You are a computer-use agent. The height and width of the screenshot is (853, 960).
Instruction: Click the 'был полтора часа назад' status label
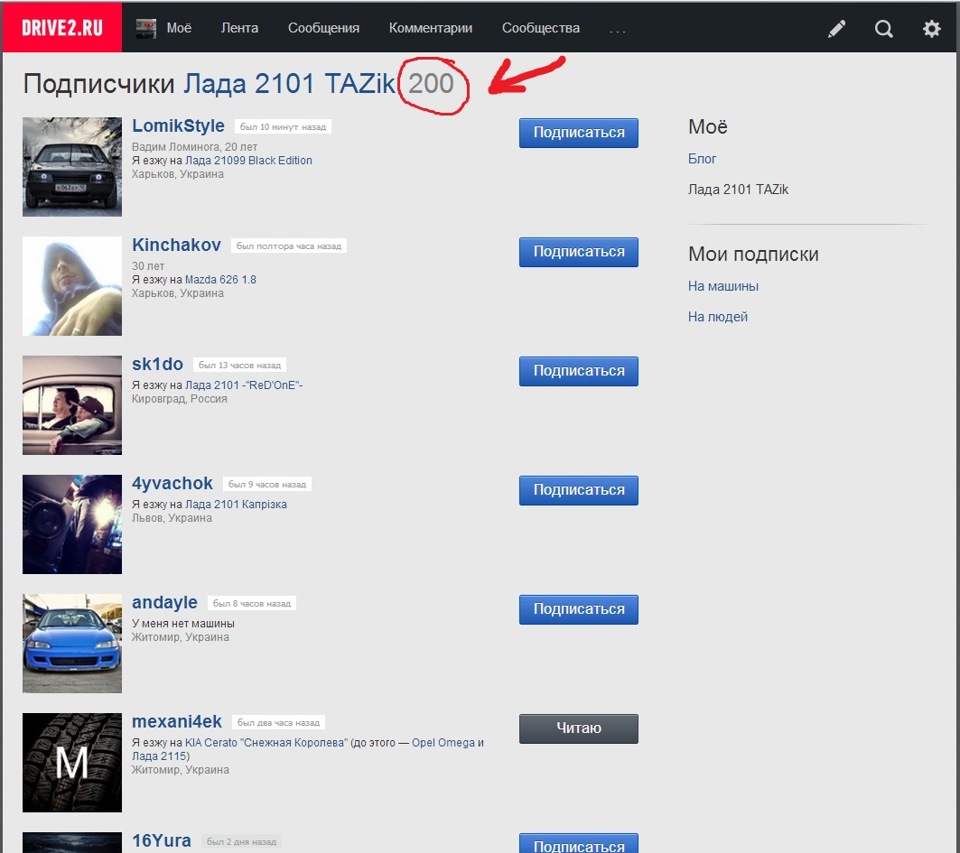289,246
